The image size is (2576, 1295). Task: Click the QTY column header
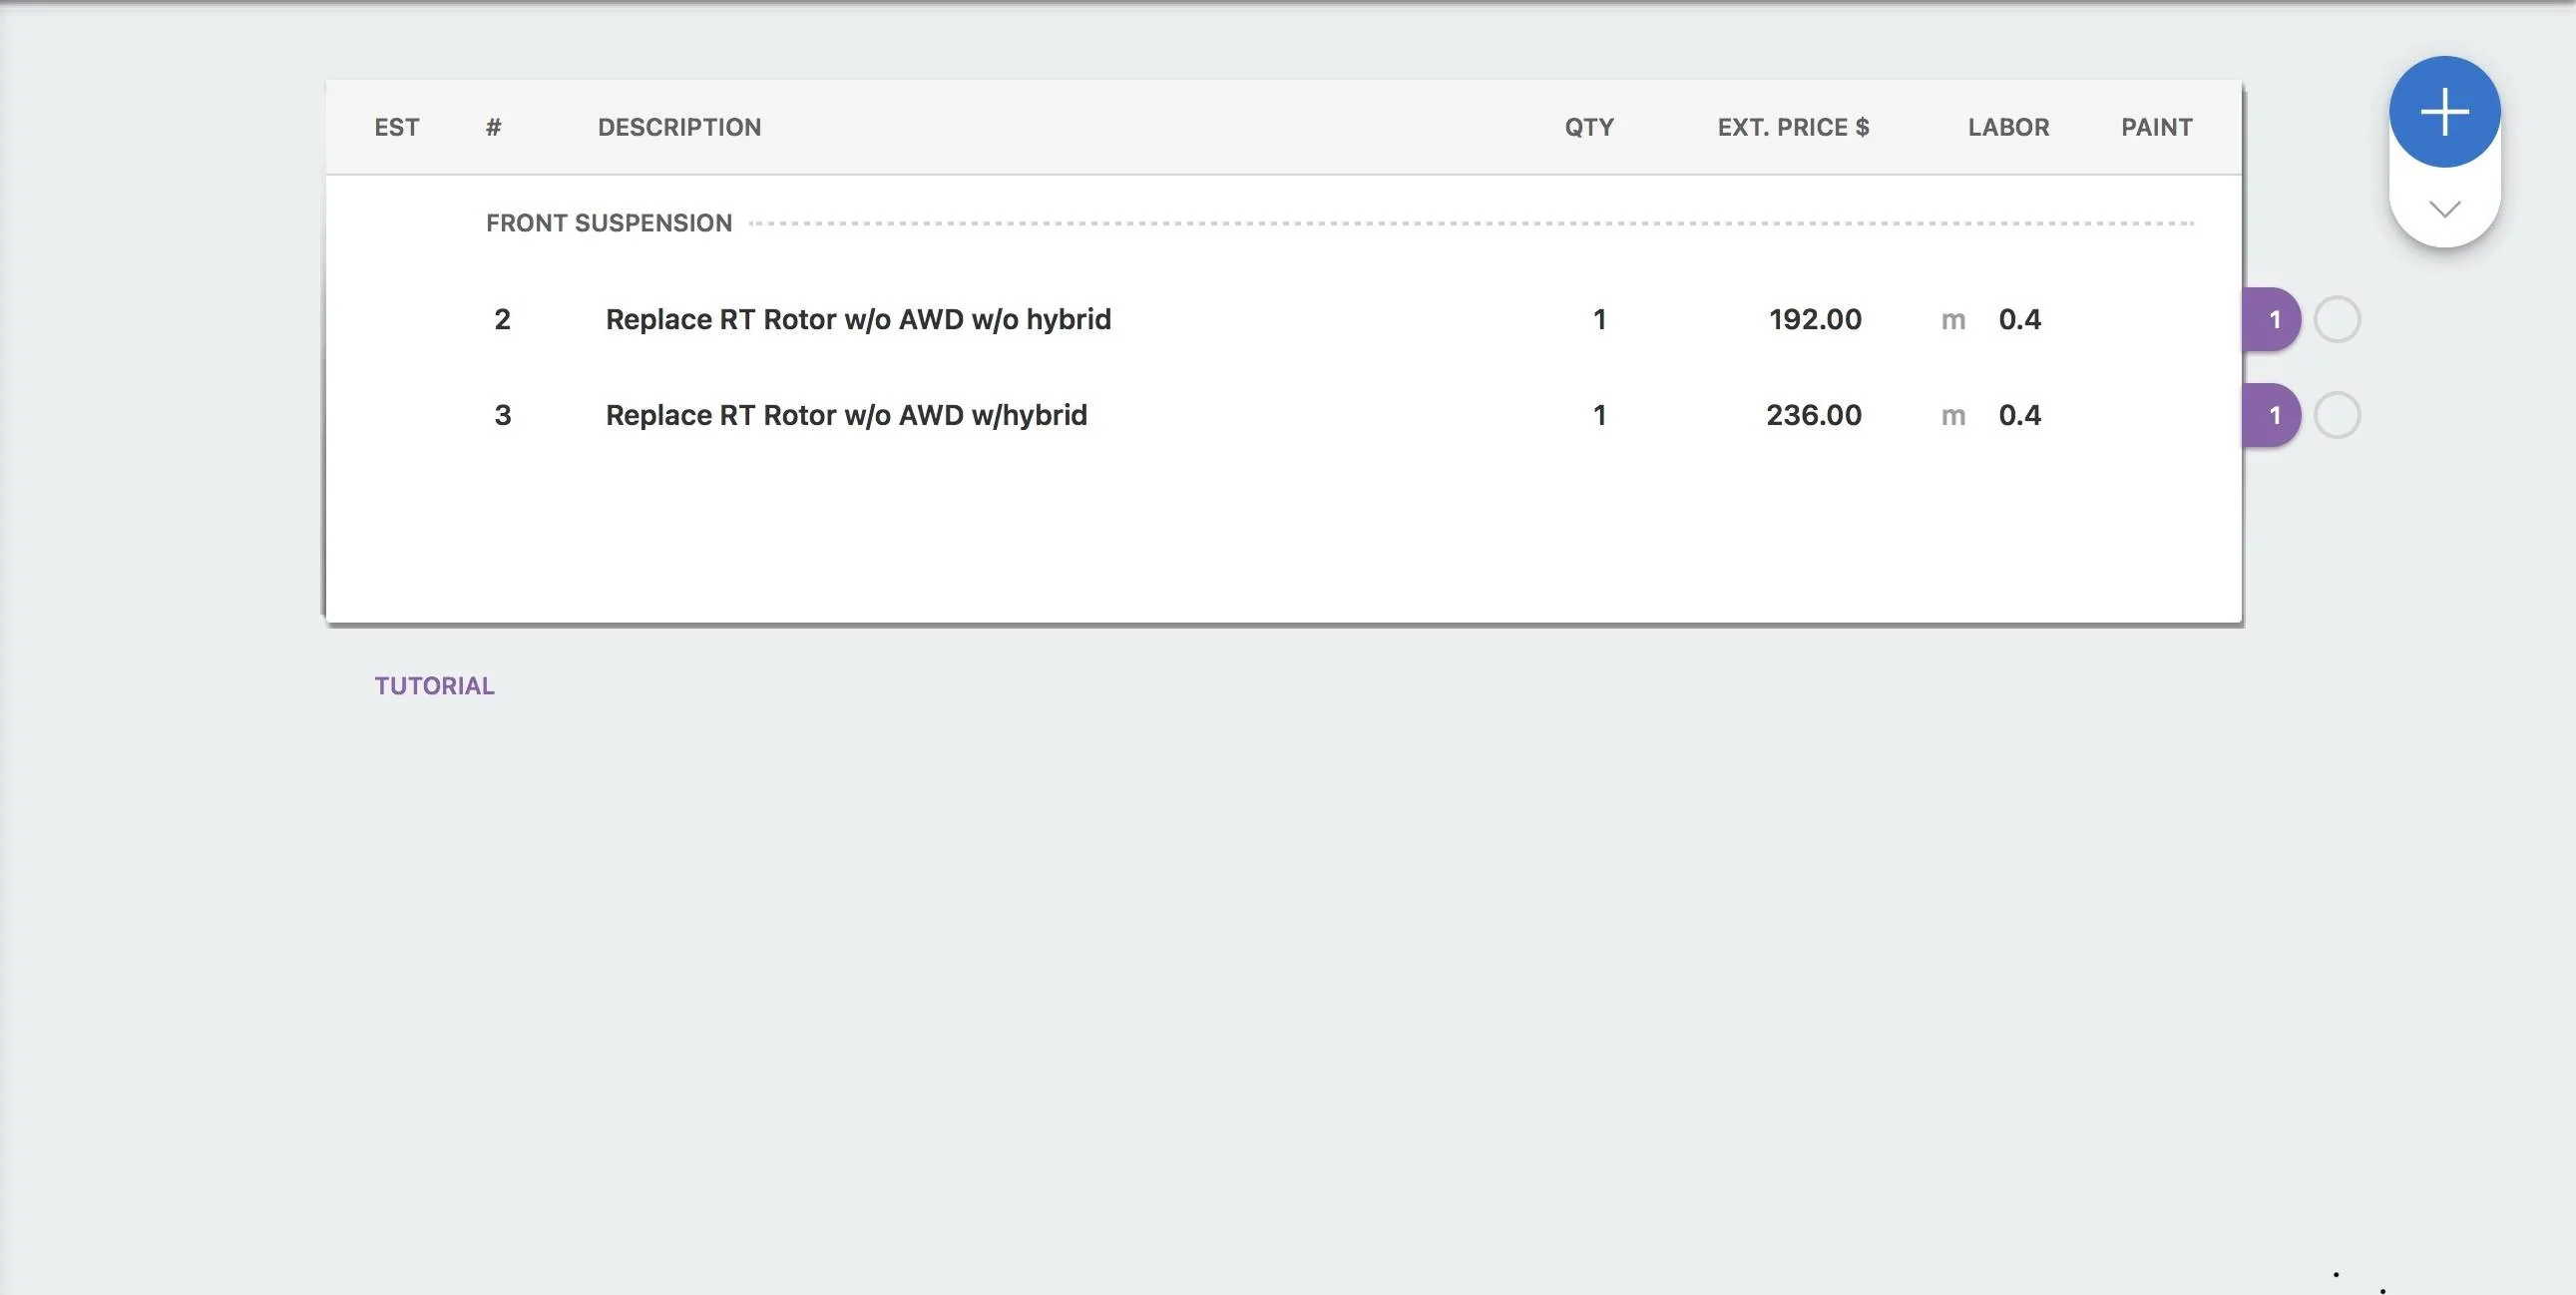(1589, 127)
